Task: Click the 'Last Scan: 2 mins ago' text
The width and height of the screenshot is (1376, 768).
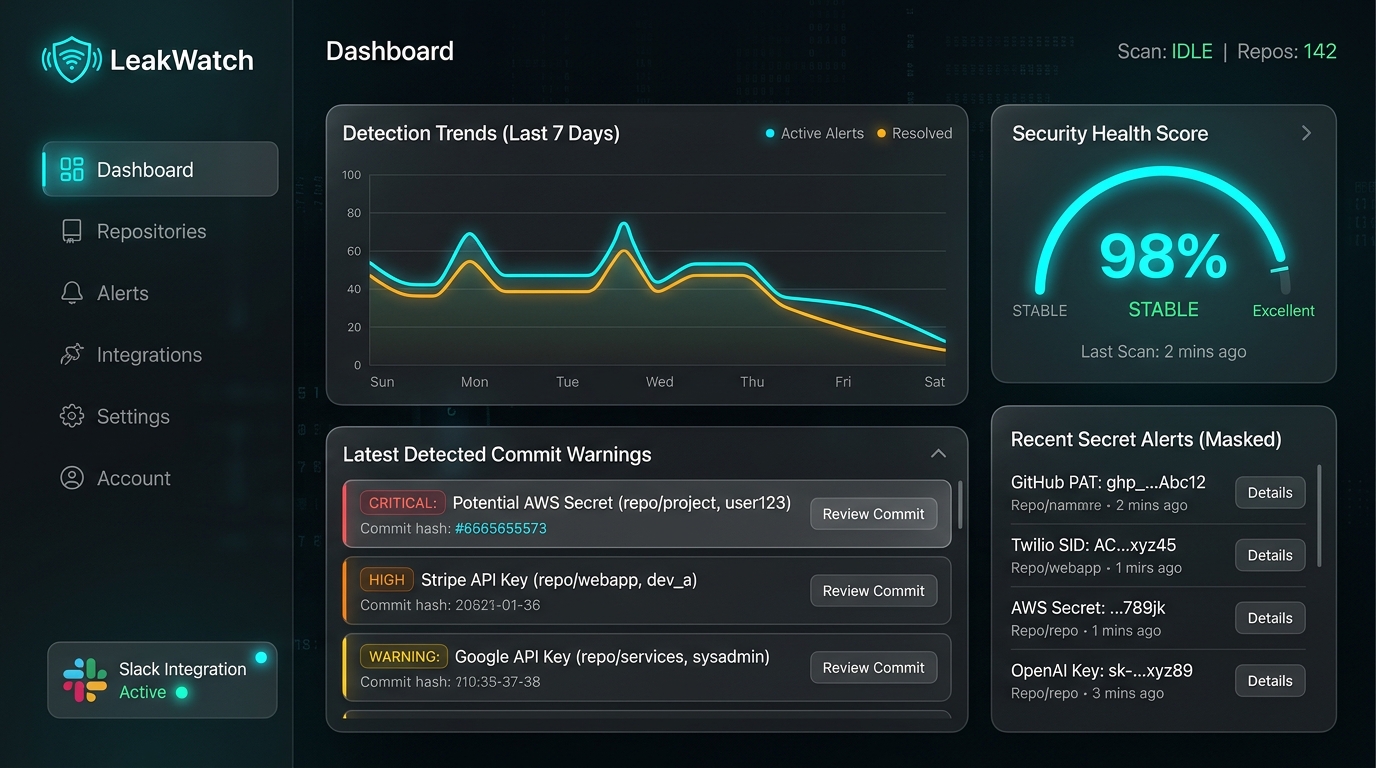Action: (x=1163, y=351)
